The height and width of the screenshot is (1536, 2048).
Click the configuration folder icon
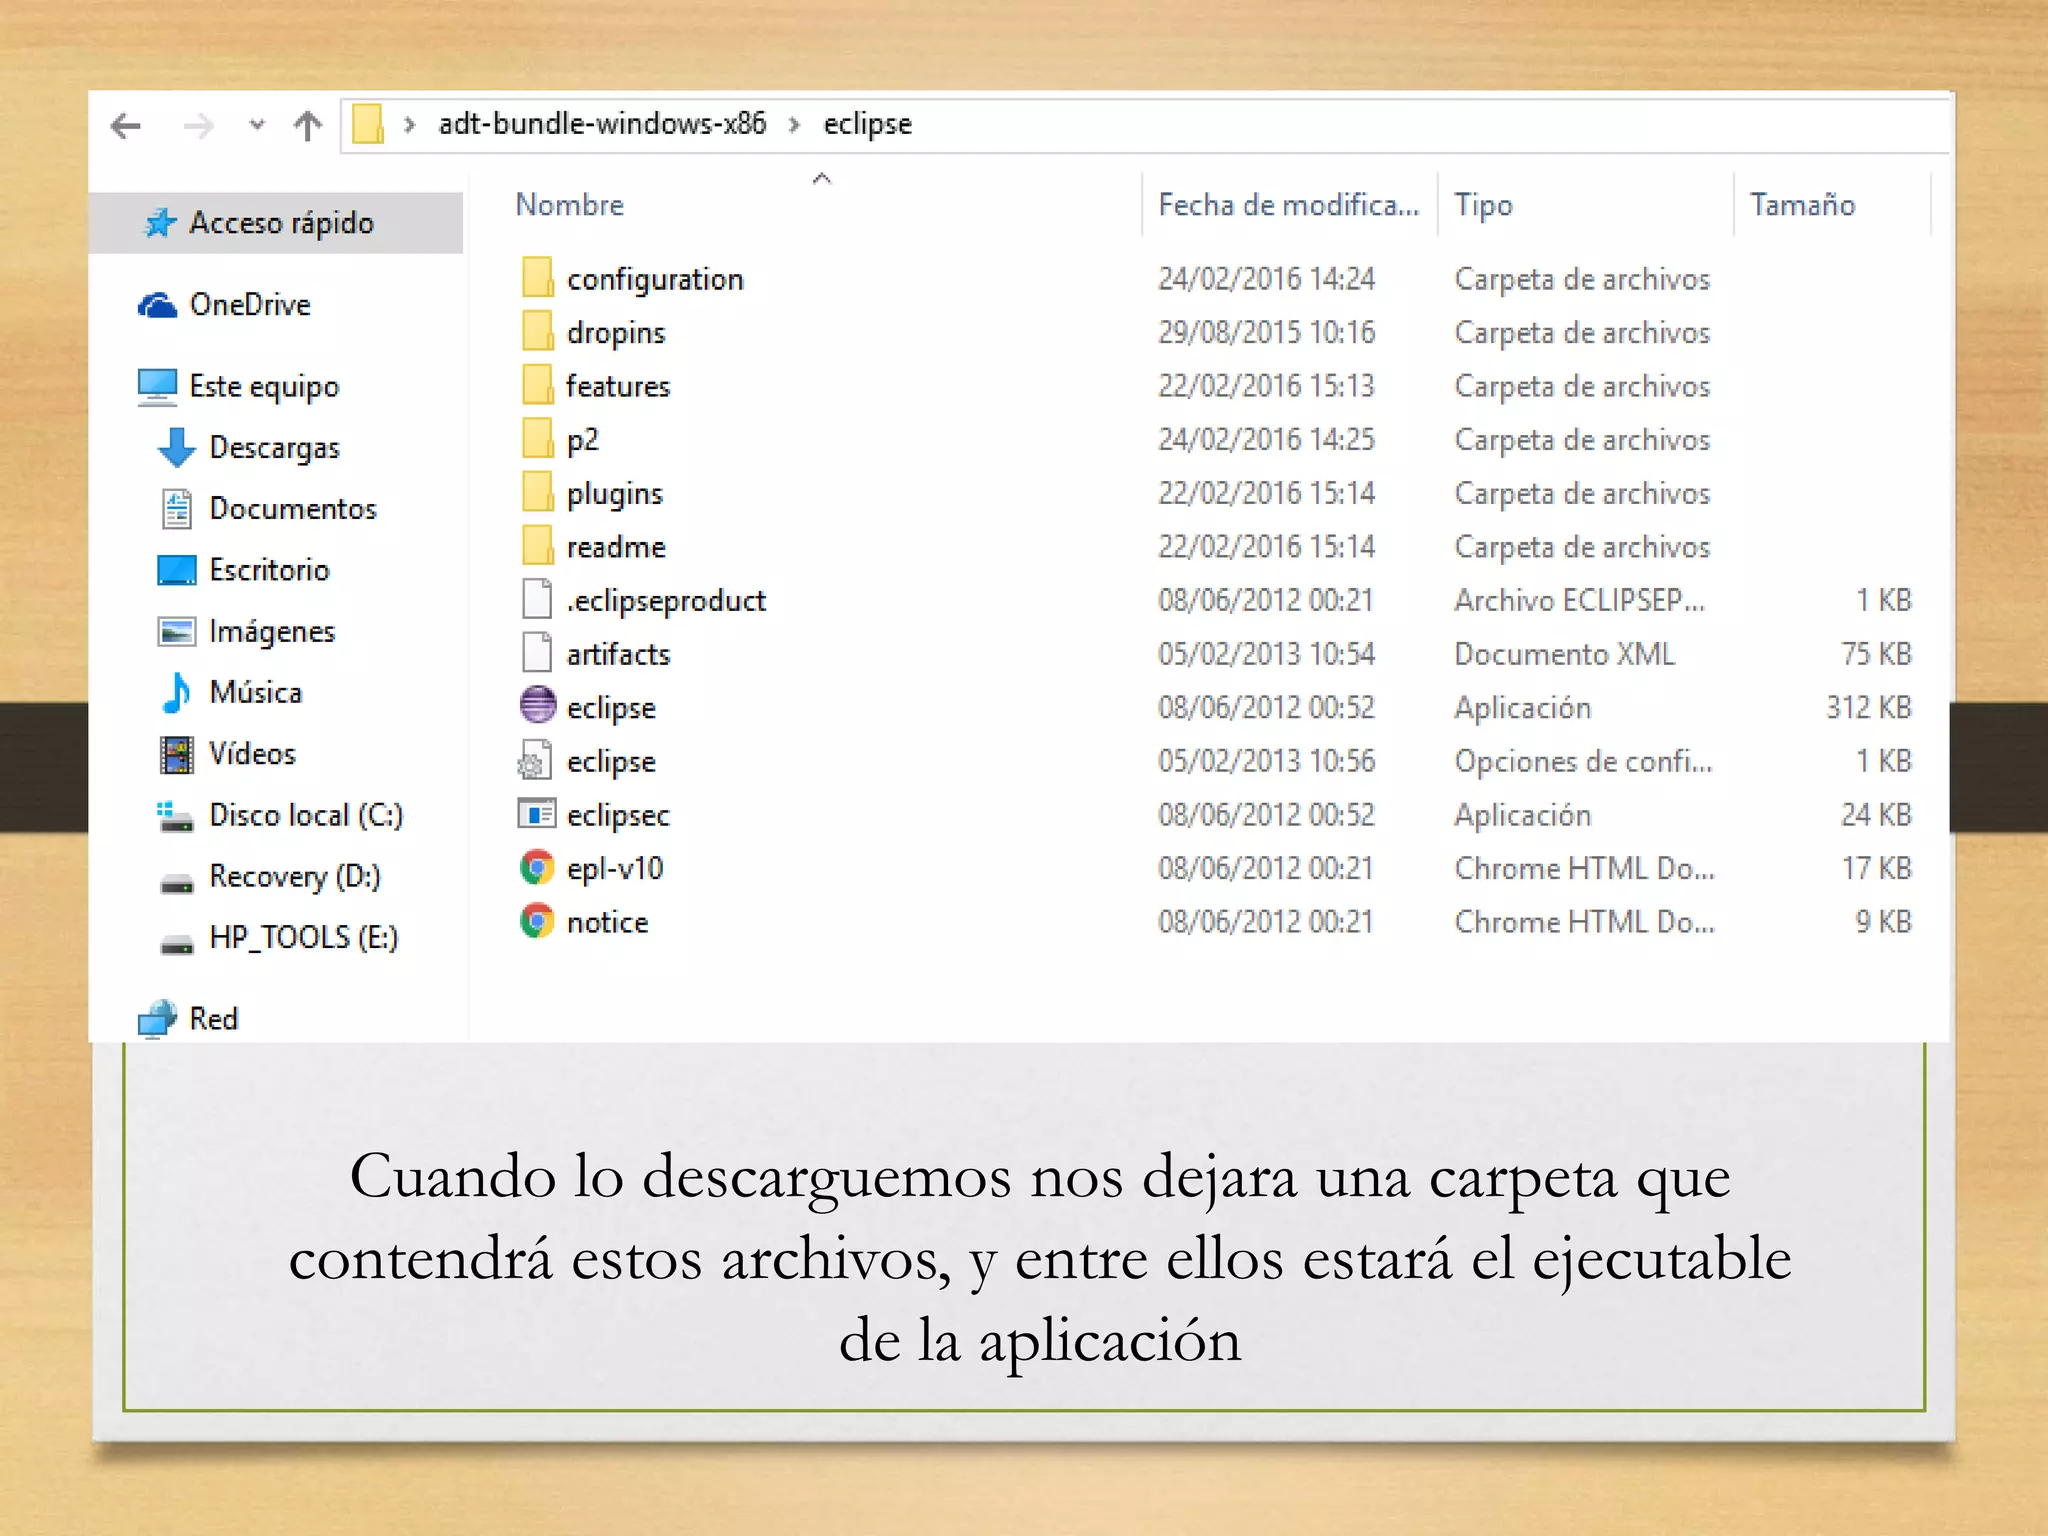click(x=537, y=278)
